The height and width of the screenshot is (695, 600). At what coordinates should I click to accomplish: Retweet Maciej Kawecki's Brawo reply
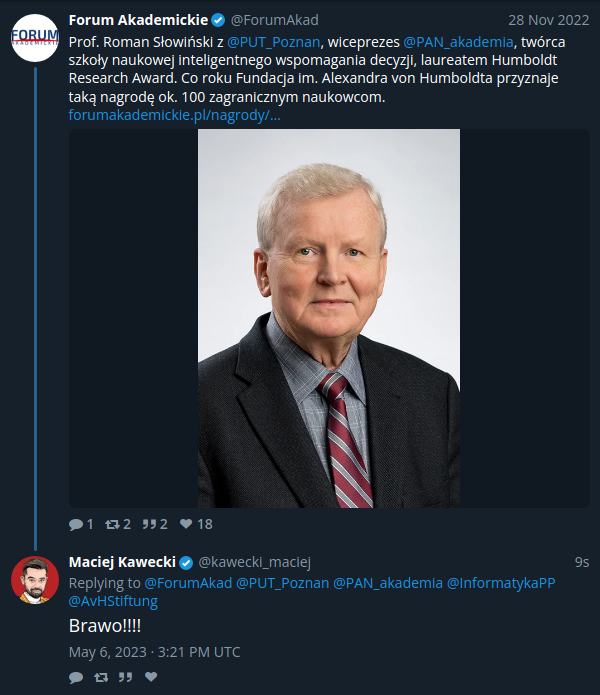(101, 677)
